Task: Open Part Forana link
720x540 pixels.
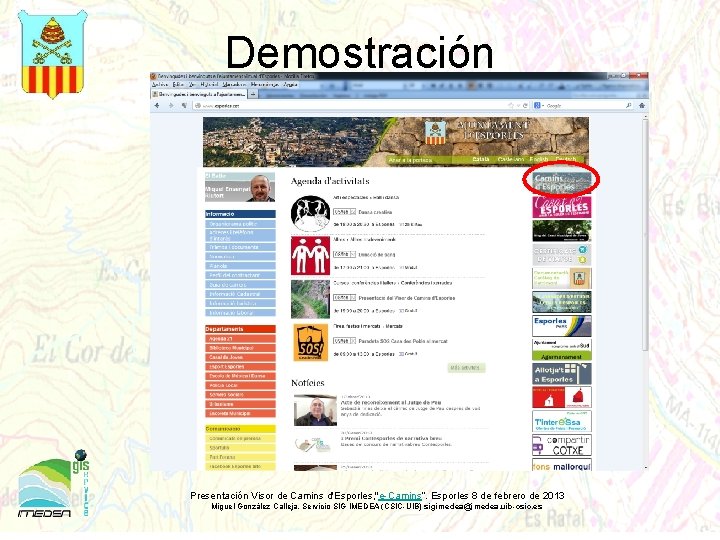Action: tap(240, 457)
